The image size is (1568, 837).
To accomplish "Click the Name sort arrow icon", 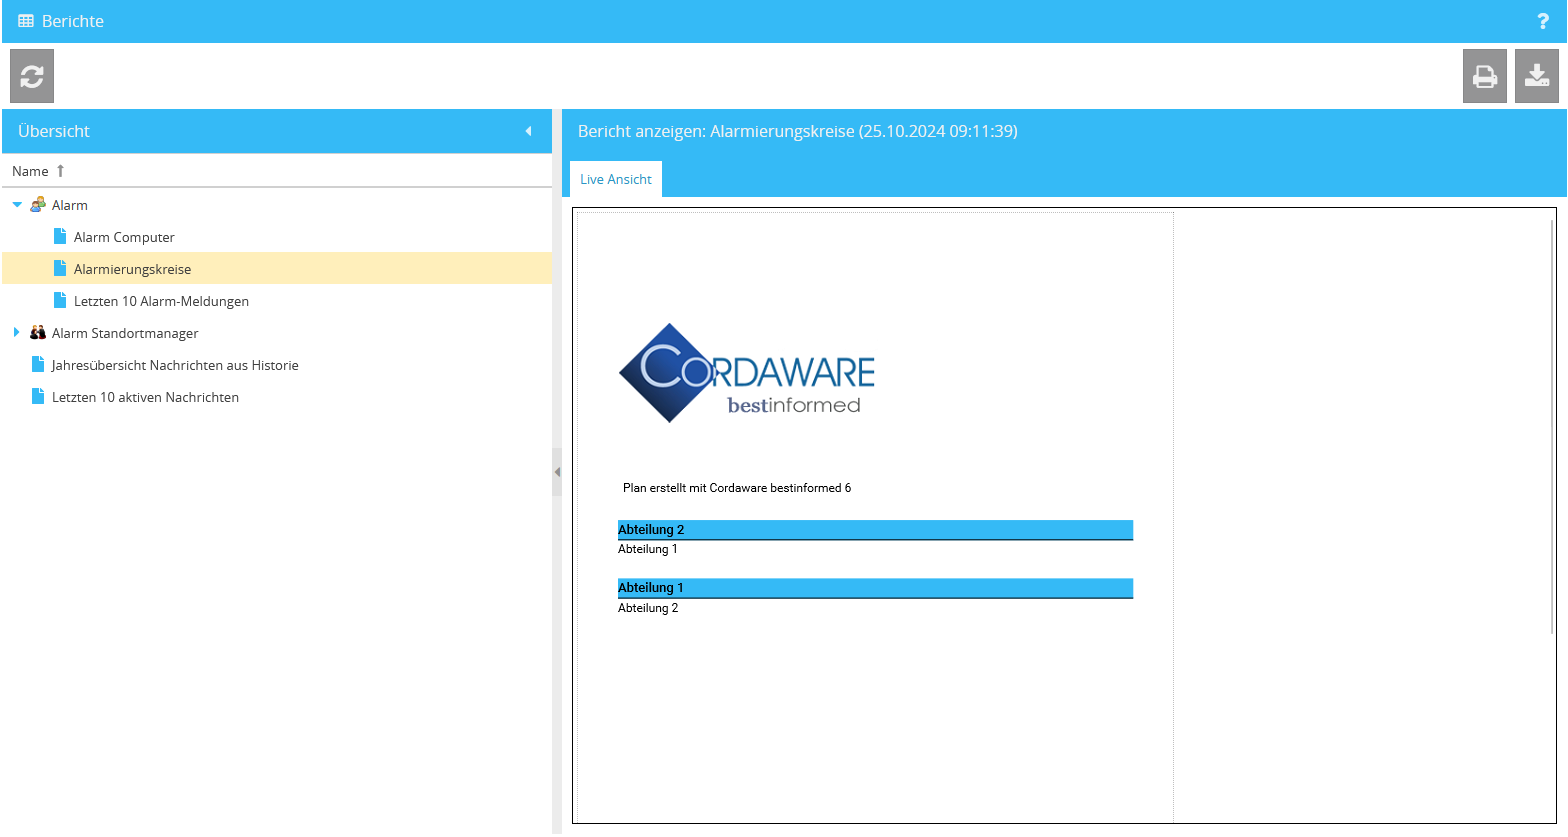I will coord(60,171).
